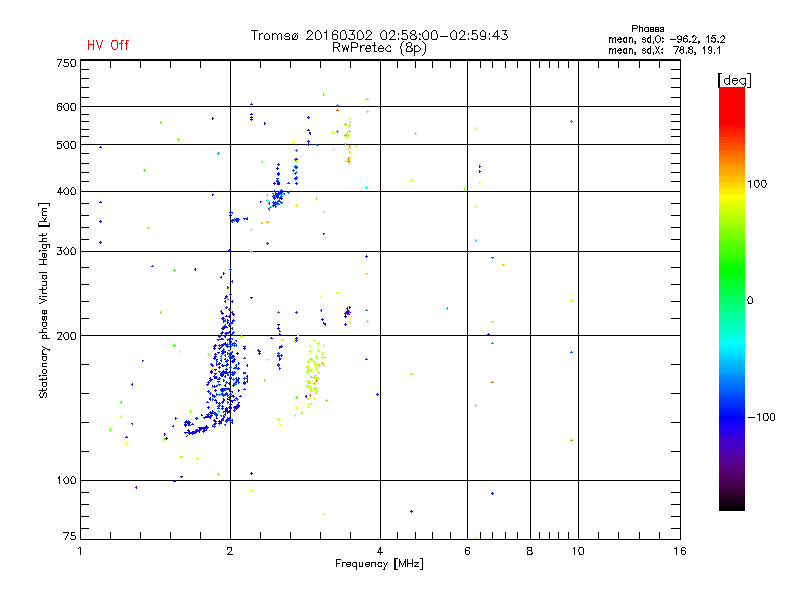Viewport: 800px width, 600px height.
Task: Pick the black bottom of the colorbar
Action: (732, 503)
